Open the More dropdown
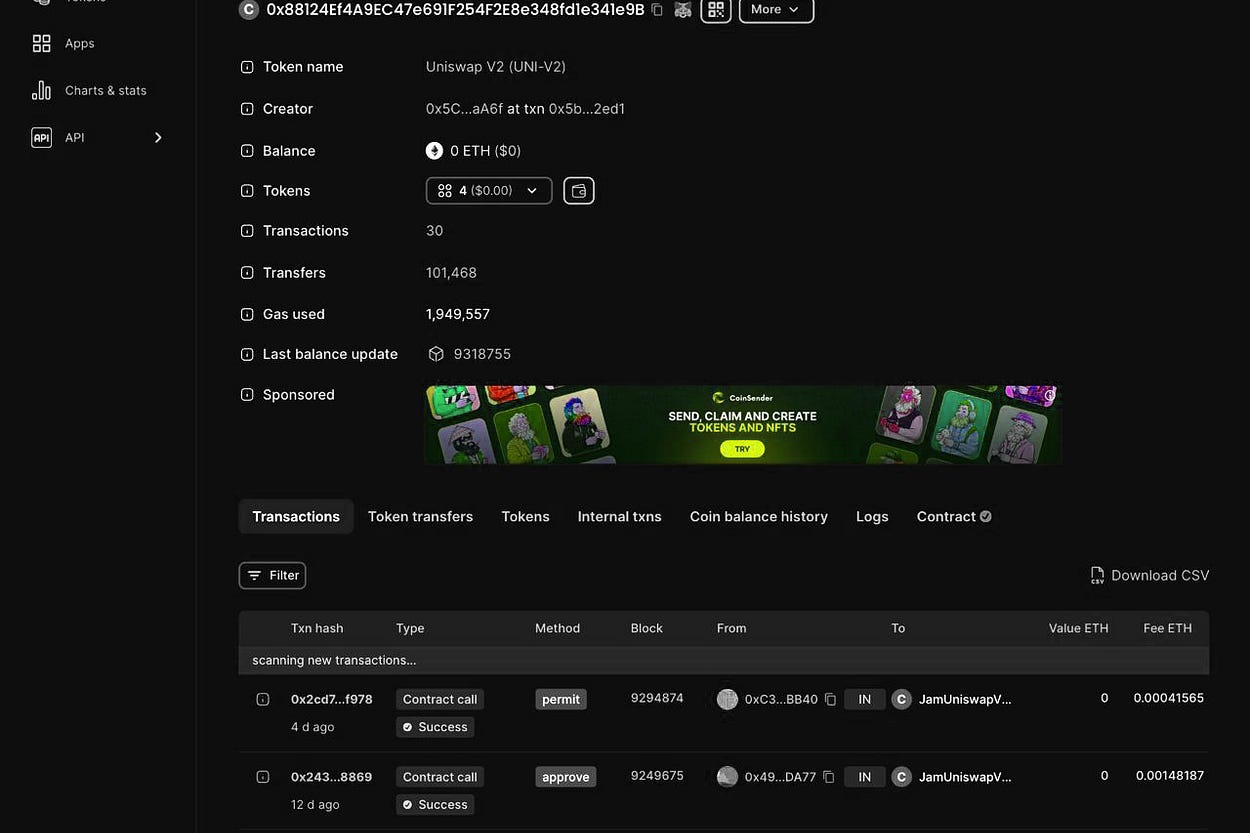Screen dimensions: 1250x833 click(x=776, y=10)
